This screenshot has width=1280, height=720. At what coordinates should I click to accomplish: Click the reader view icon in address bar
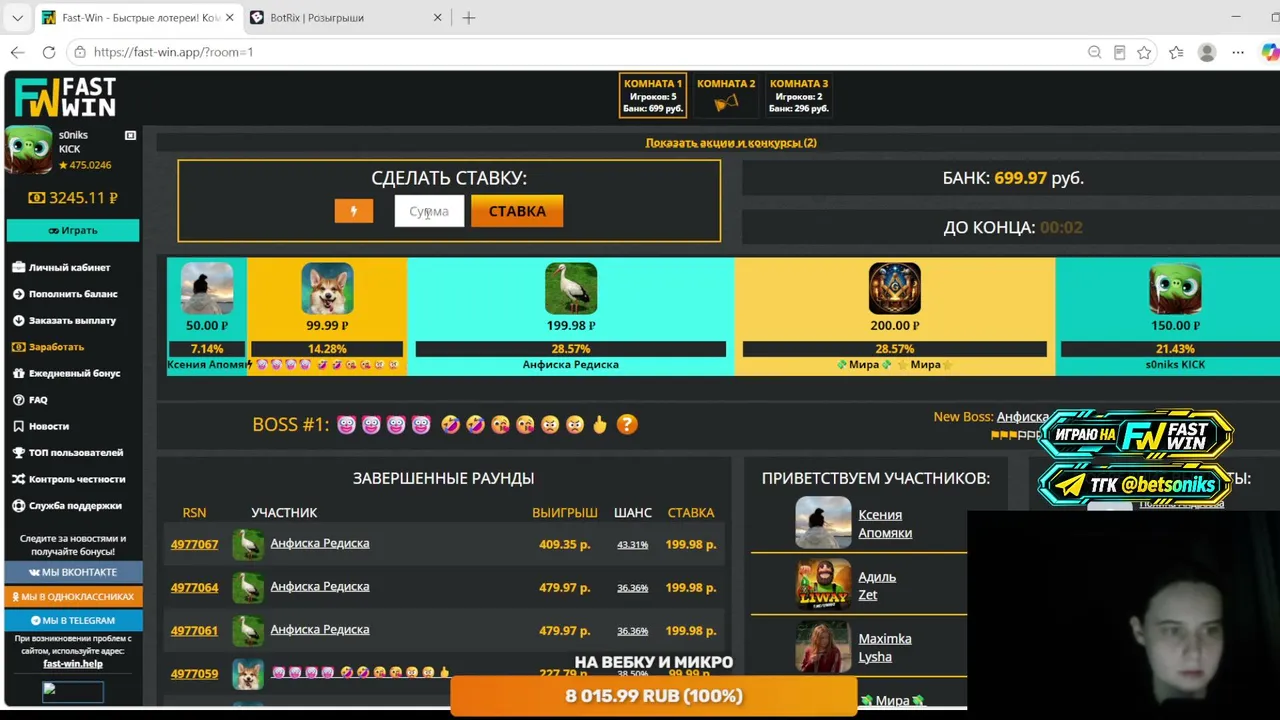click(x=1119, y=52)
